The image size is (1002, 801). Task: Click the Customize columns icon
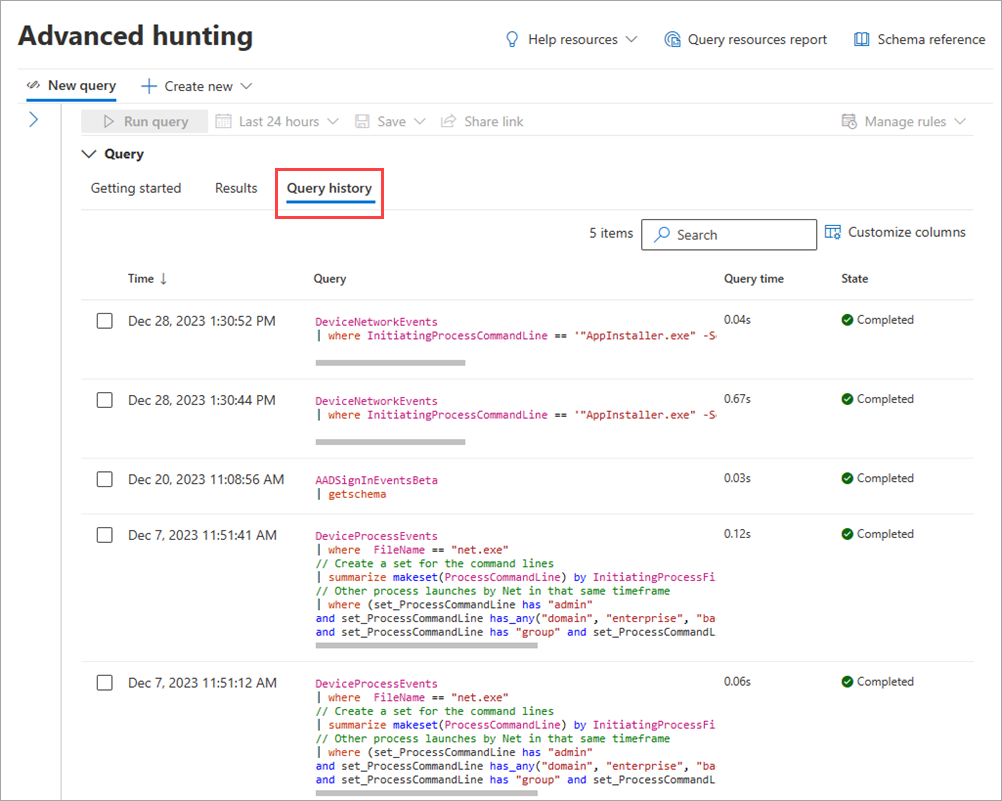click(x=833, y=232)
